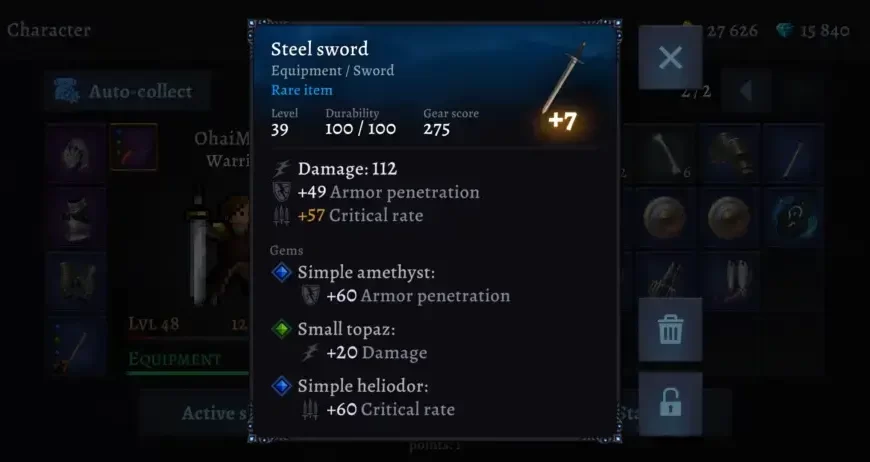Open the equipped +7 sword slot
The height and width of the screenshot is (462, 870).
coord(76,347)
